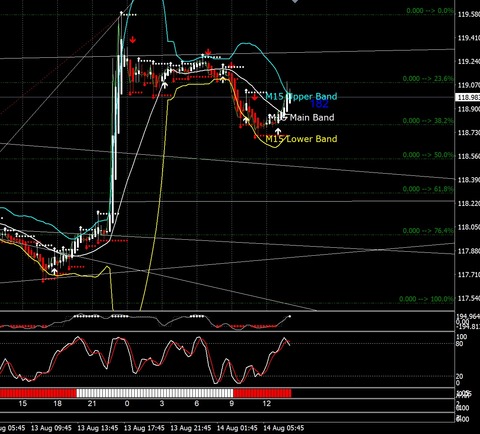Image resolution: width=480 pixels, height=434 pixels.
Task: Click the "14 Aug 05:45" time axis label
Action: (283, 428)
